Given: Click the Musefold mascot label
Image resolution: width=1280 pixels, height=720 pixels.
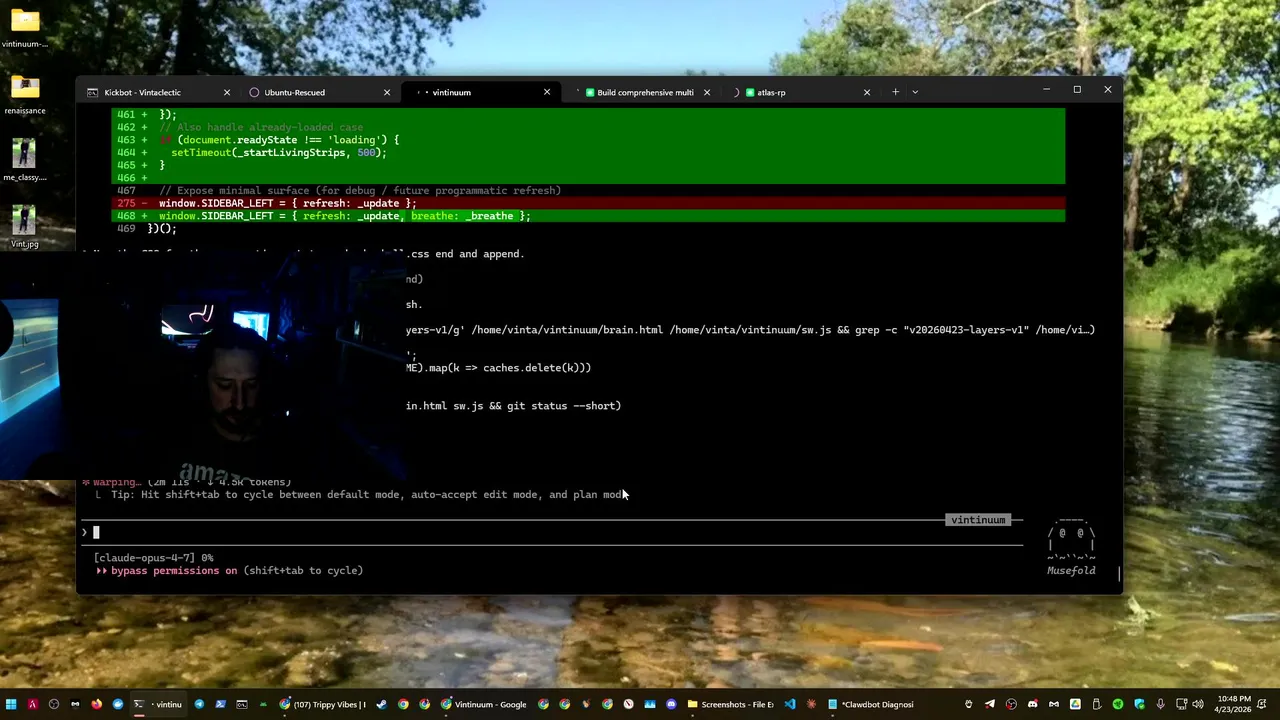Looking at the screenshot, I should (1071, 570).
